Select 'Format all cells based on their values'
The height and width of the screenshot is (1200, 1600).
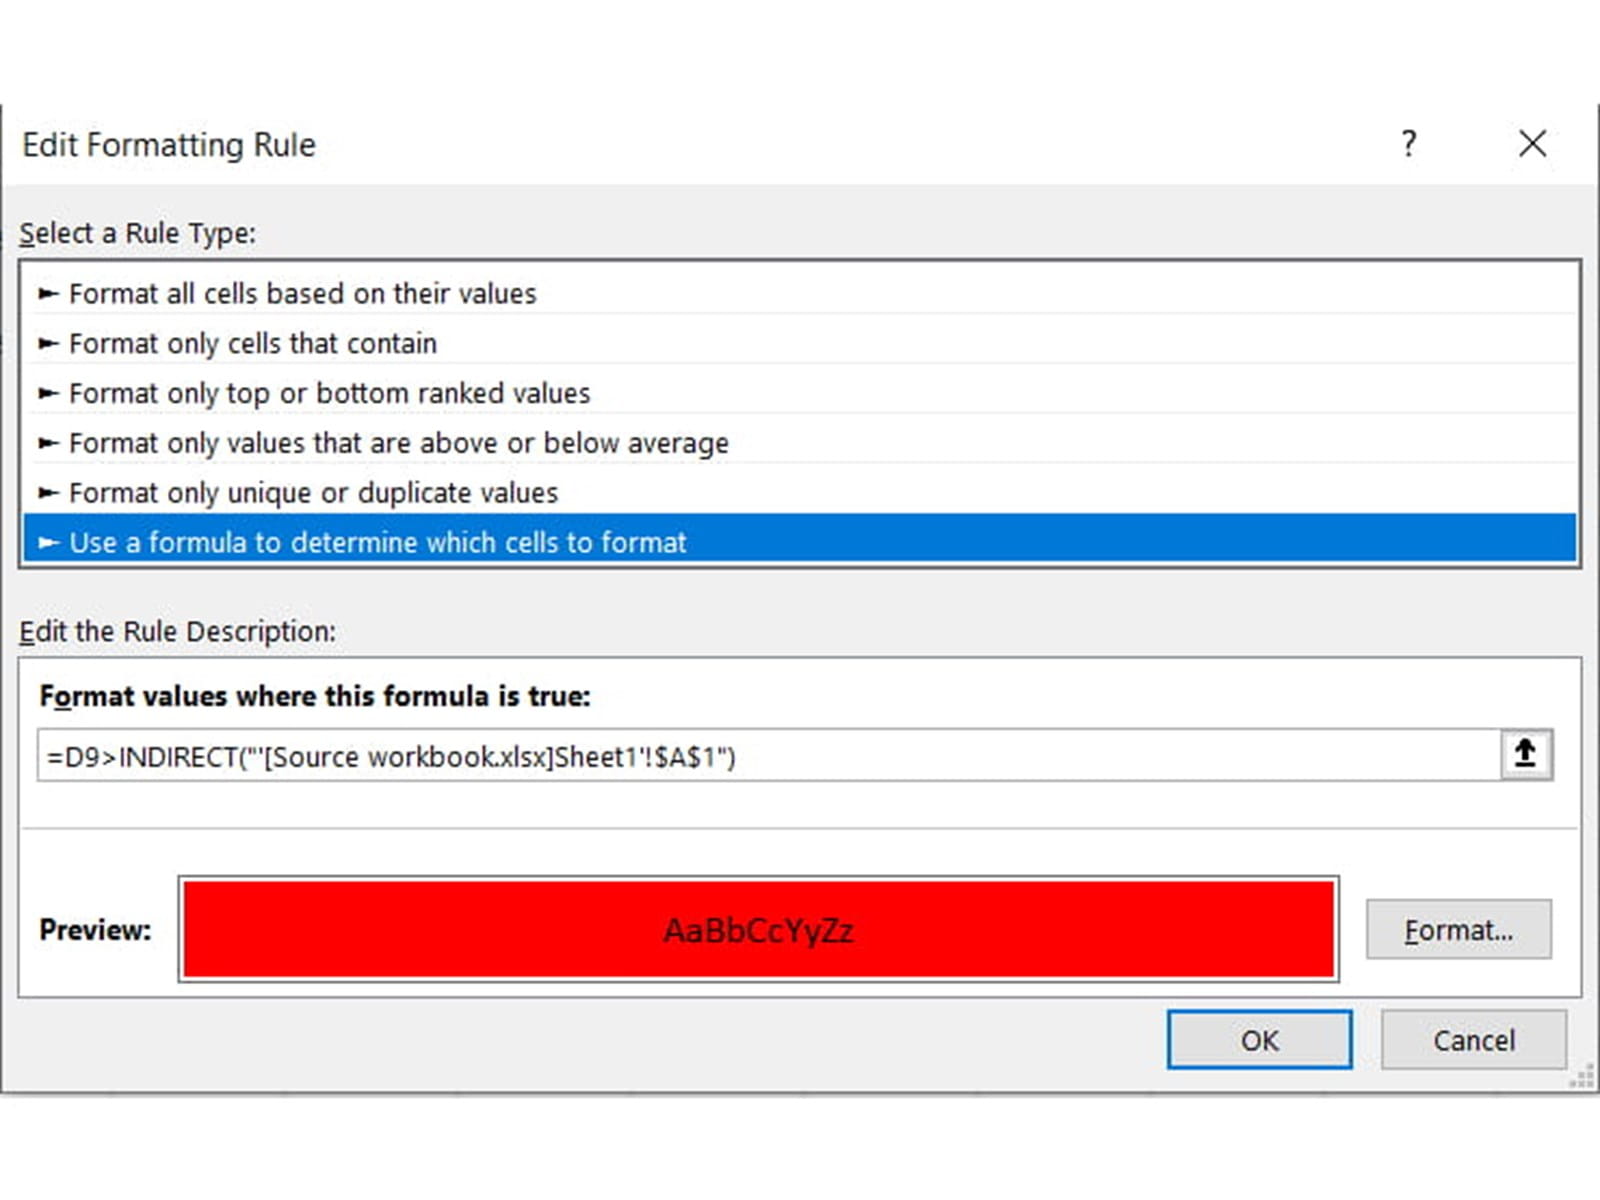(x=302, y=294)
